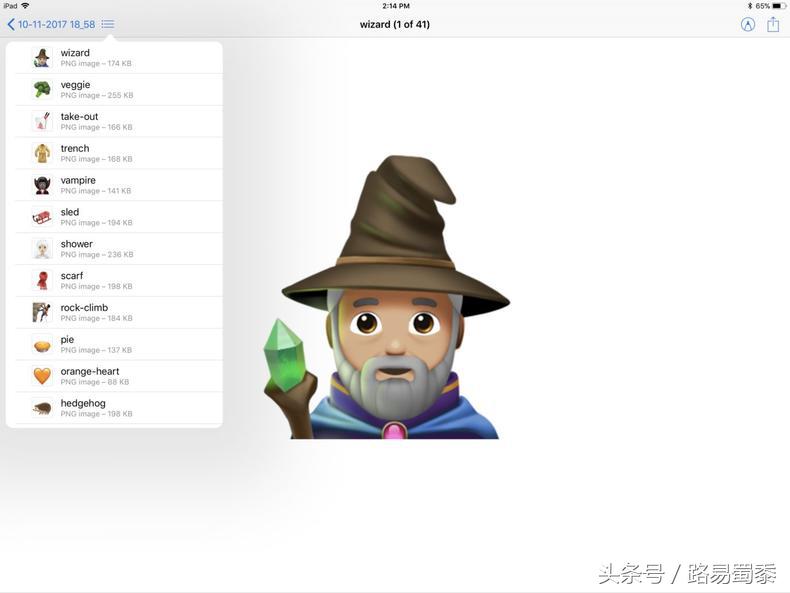
Task: Open the Markup pen tool
Action: (x=748, y=24)
